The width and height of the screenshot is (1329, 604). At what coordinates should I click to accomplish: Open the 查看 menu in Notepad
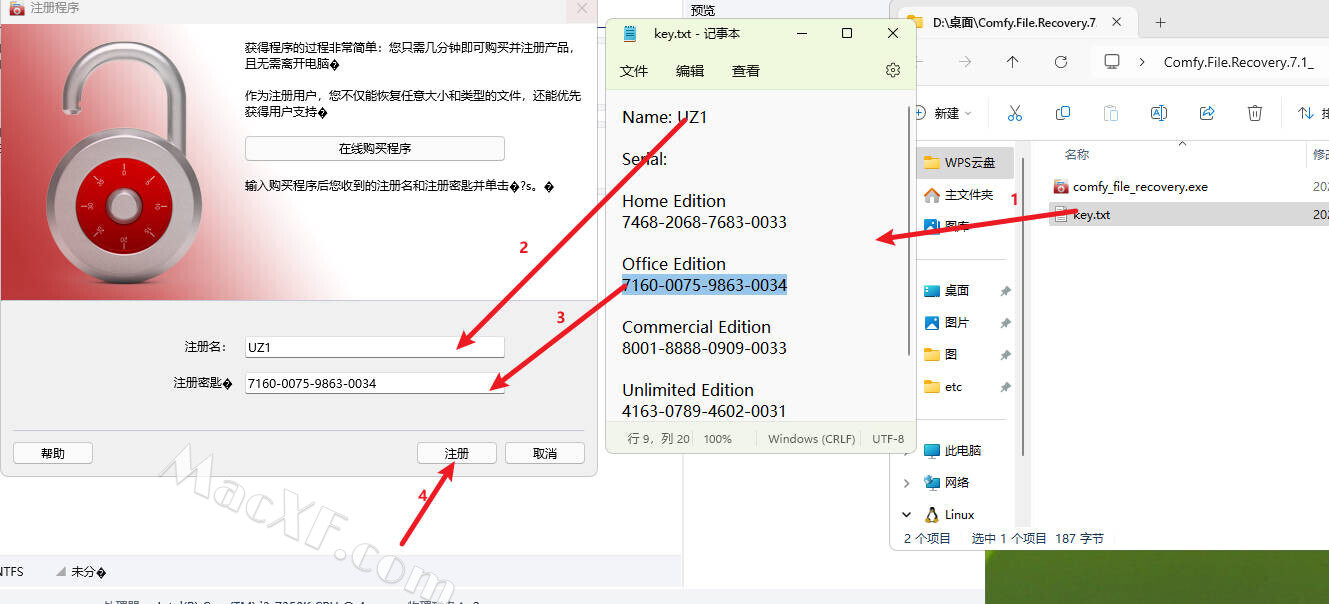[746, 70]
